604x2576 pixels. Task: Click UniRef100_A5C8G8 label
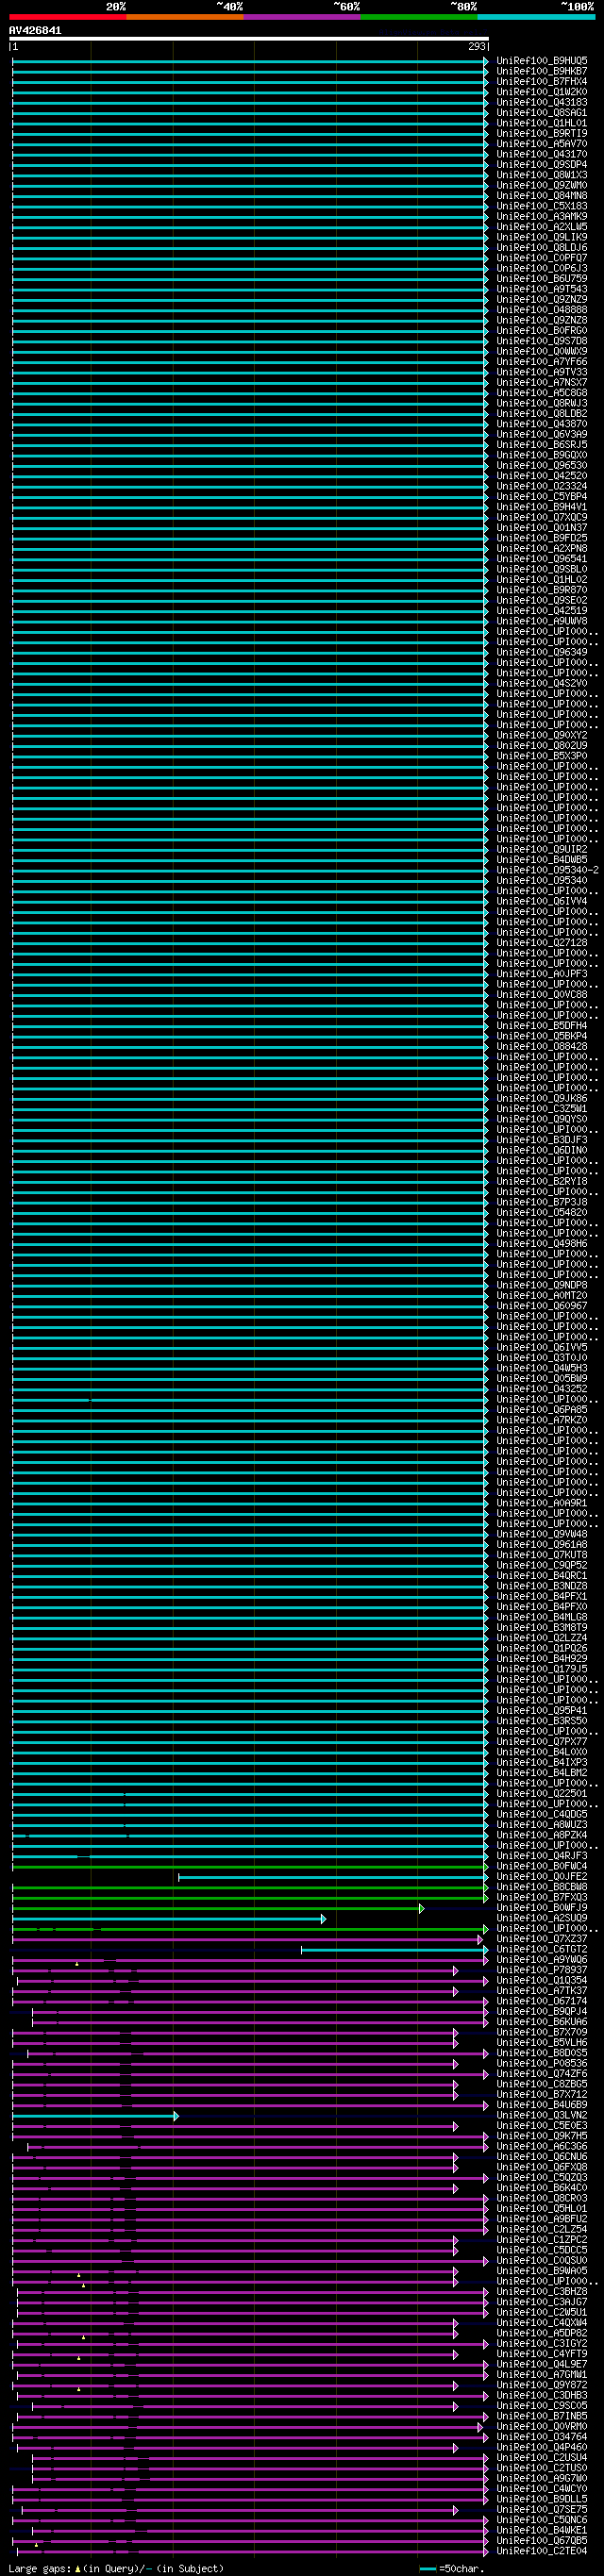tap(542, 393)
